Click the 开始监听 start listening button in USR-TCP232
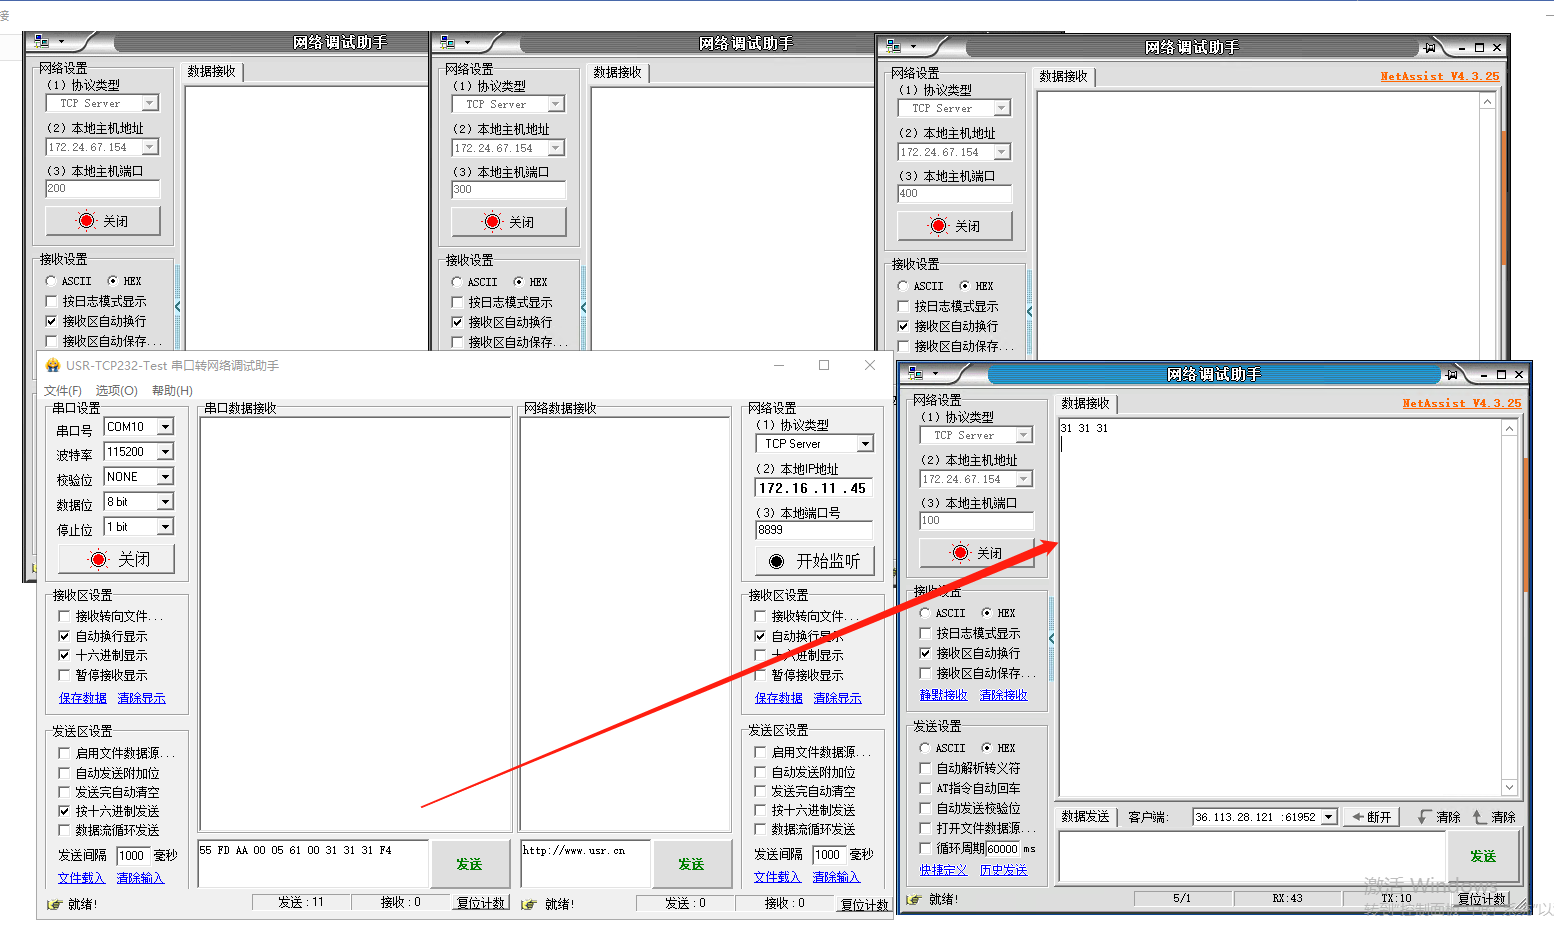1554x931 pixels. (814, 561)
